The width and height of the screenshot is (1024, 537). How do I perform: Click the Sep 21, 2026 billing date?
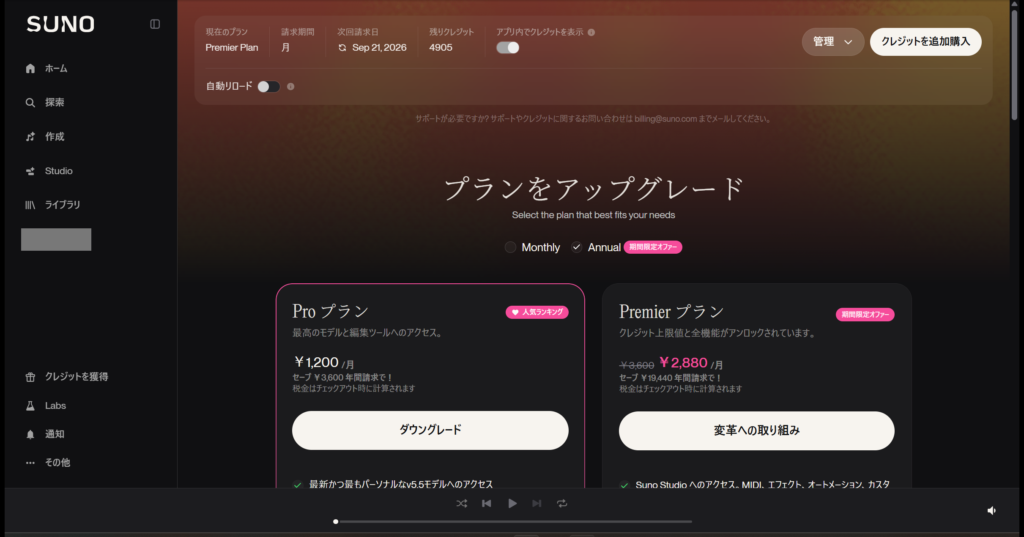[x=379, y=48]
